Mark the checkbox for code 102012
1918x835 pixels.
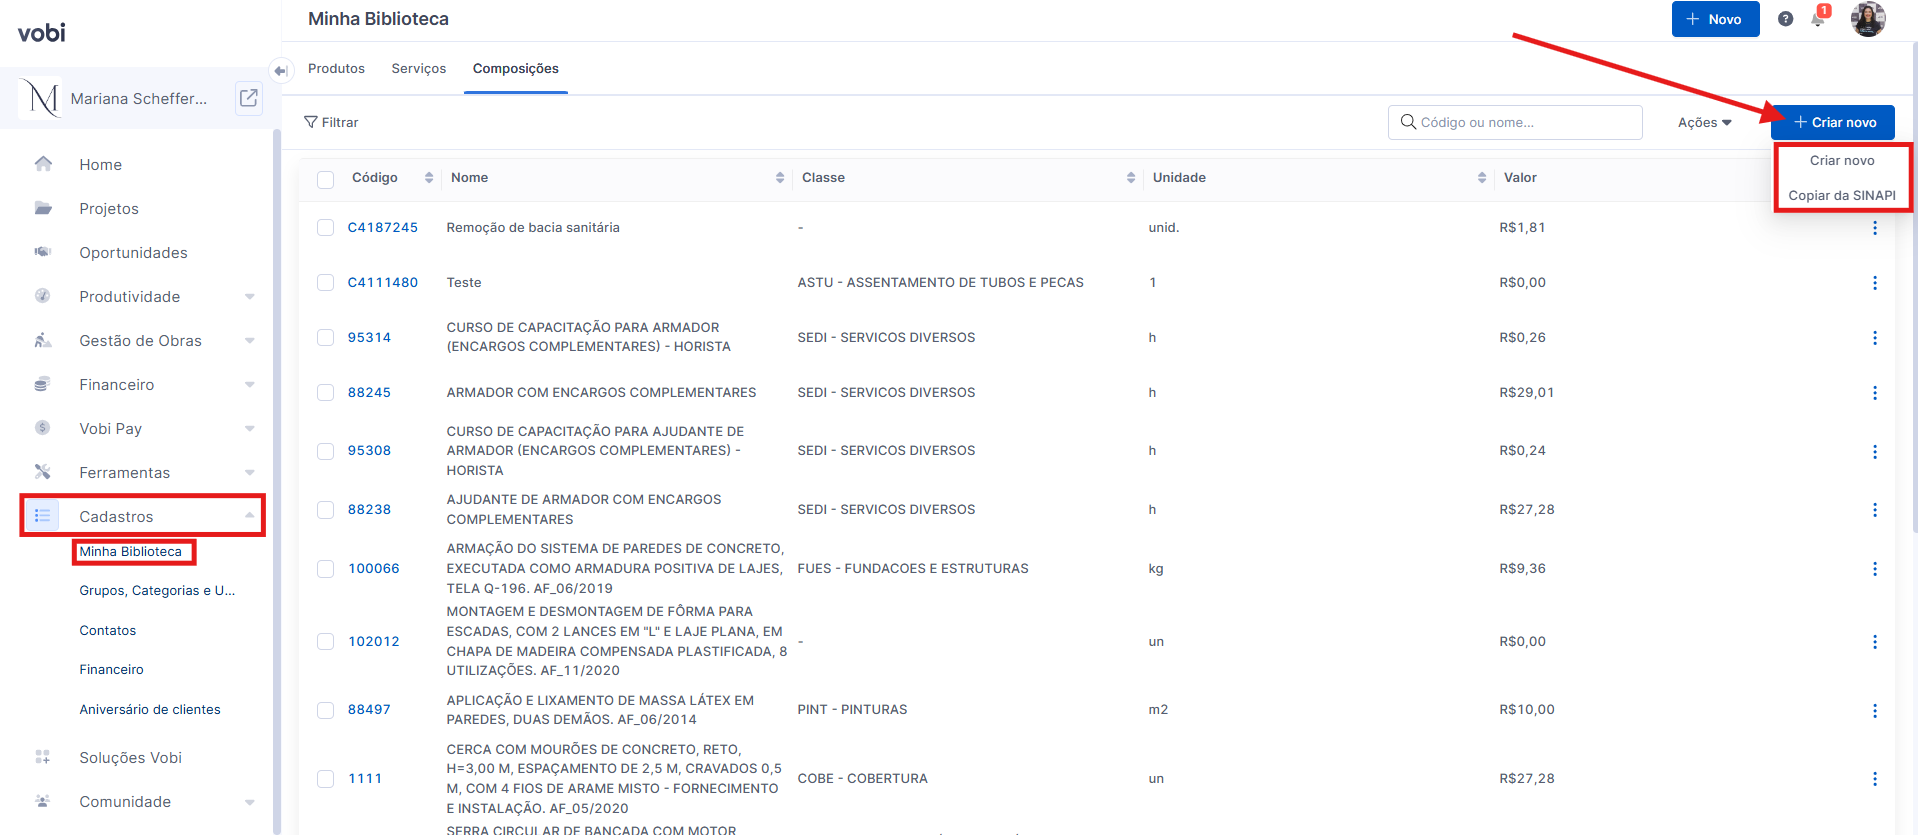click(325, 642)
